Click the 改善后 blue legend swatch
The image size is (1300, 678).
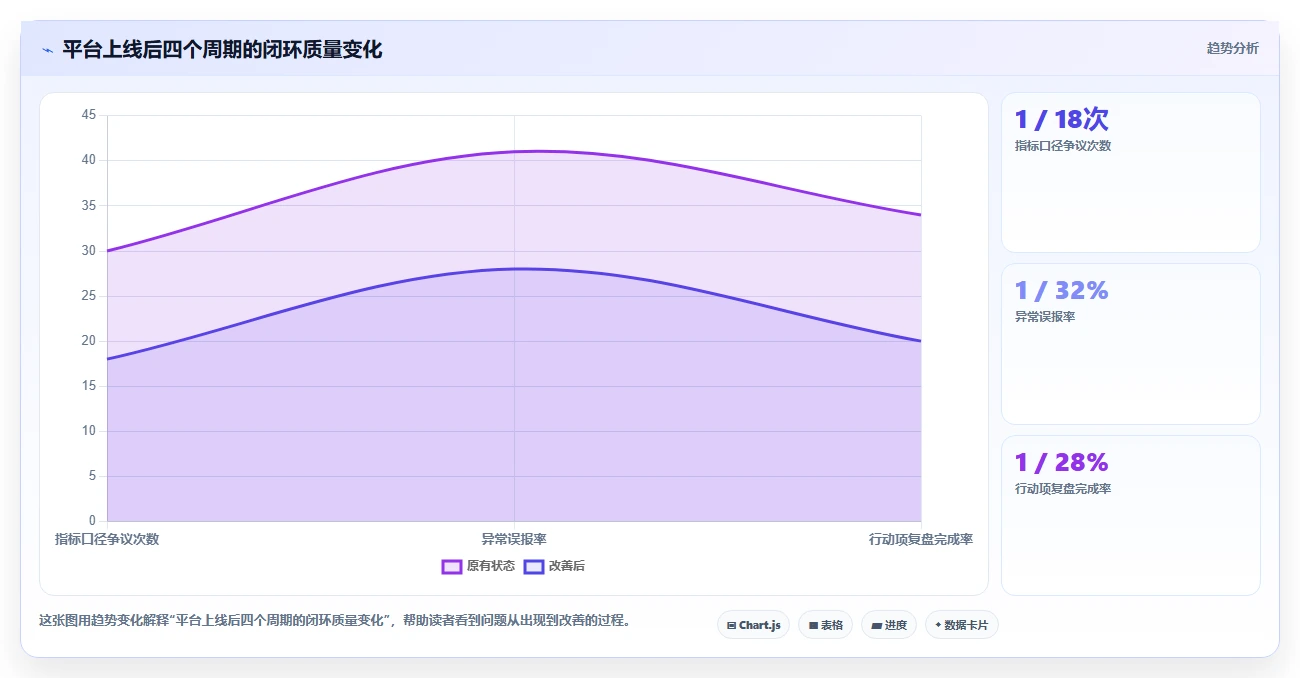[534, 567]
